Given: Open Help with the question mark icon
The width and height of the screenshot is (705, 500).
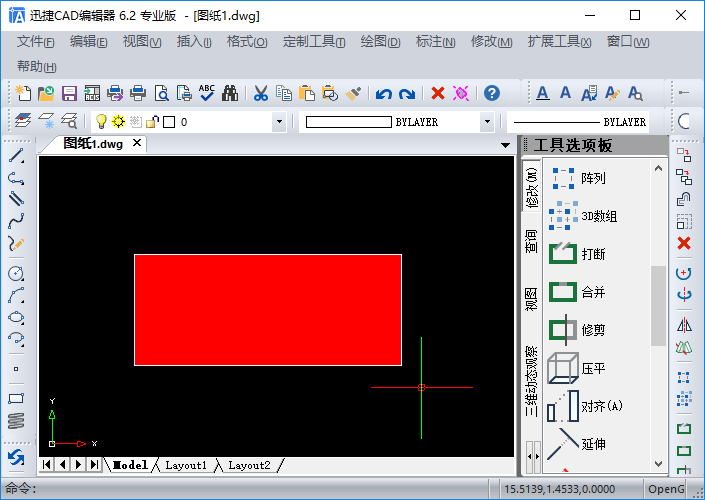Looking at the screenshot, I should pos(492,93).
